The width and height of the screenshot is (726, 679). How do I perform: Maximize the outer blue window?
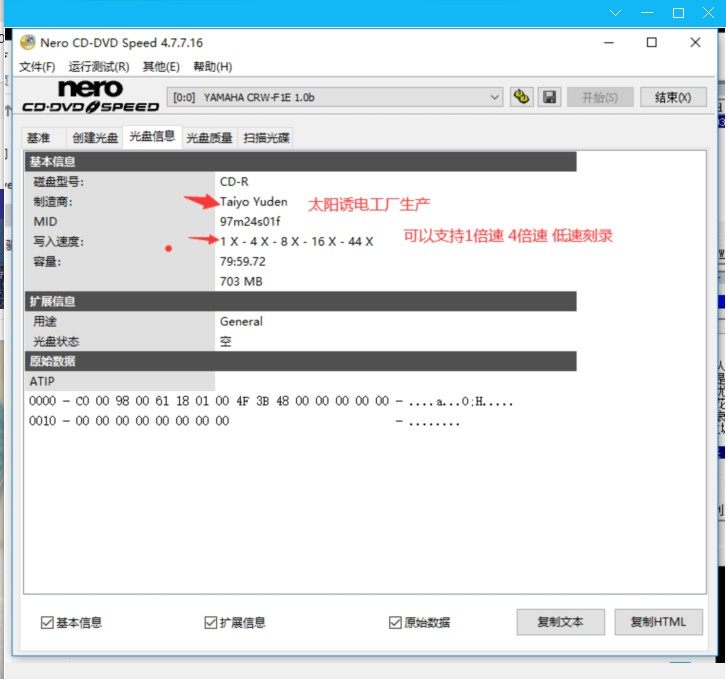678,13
